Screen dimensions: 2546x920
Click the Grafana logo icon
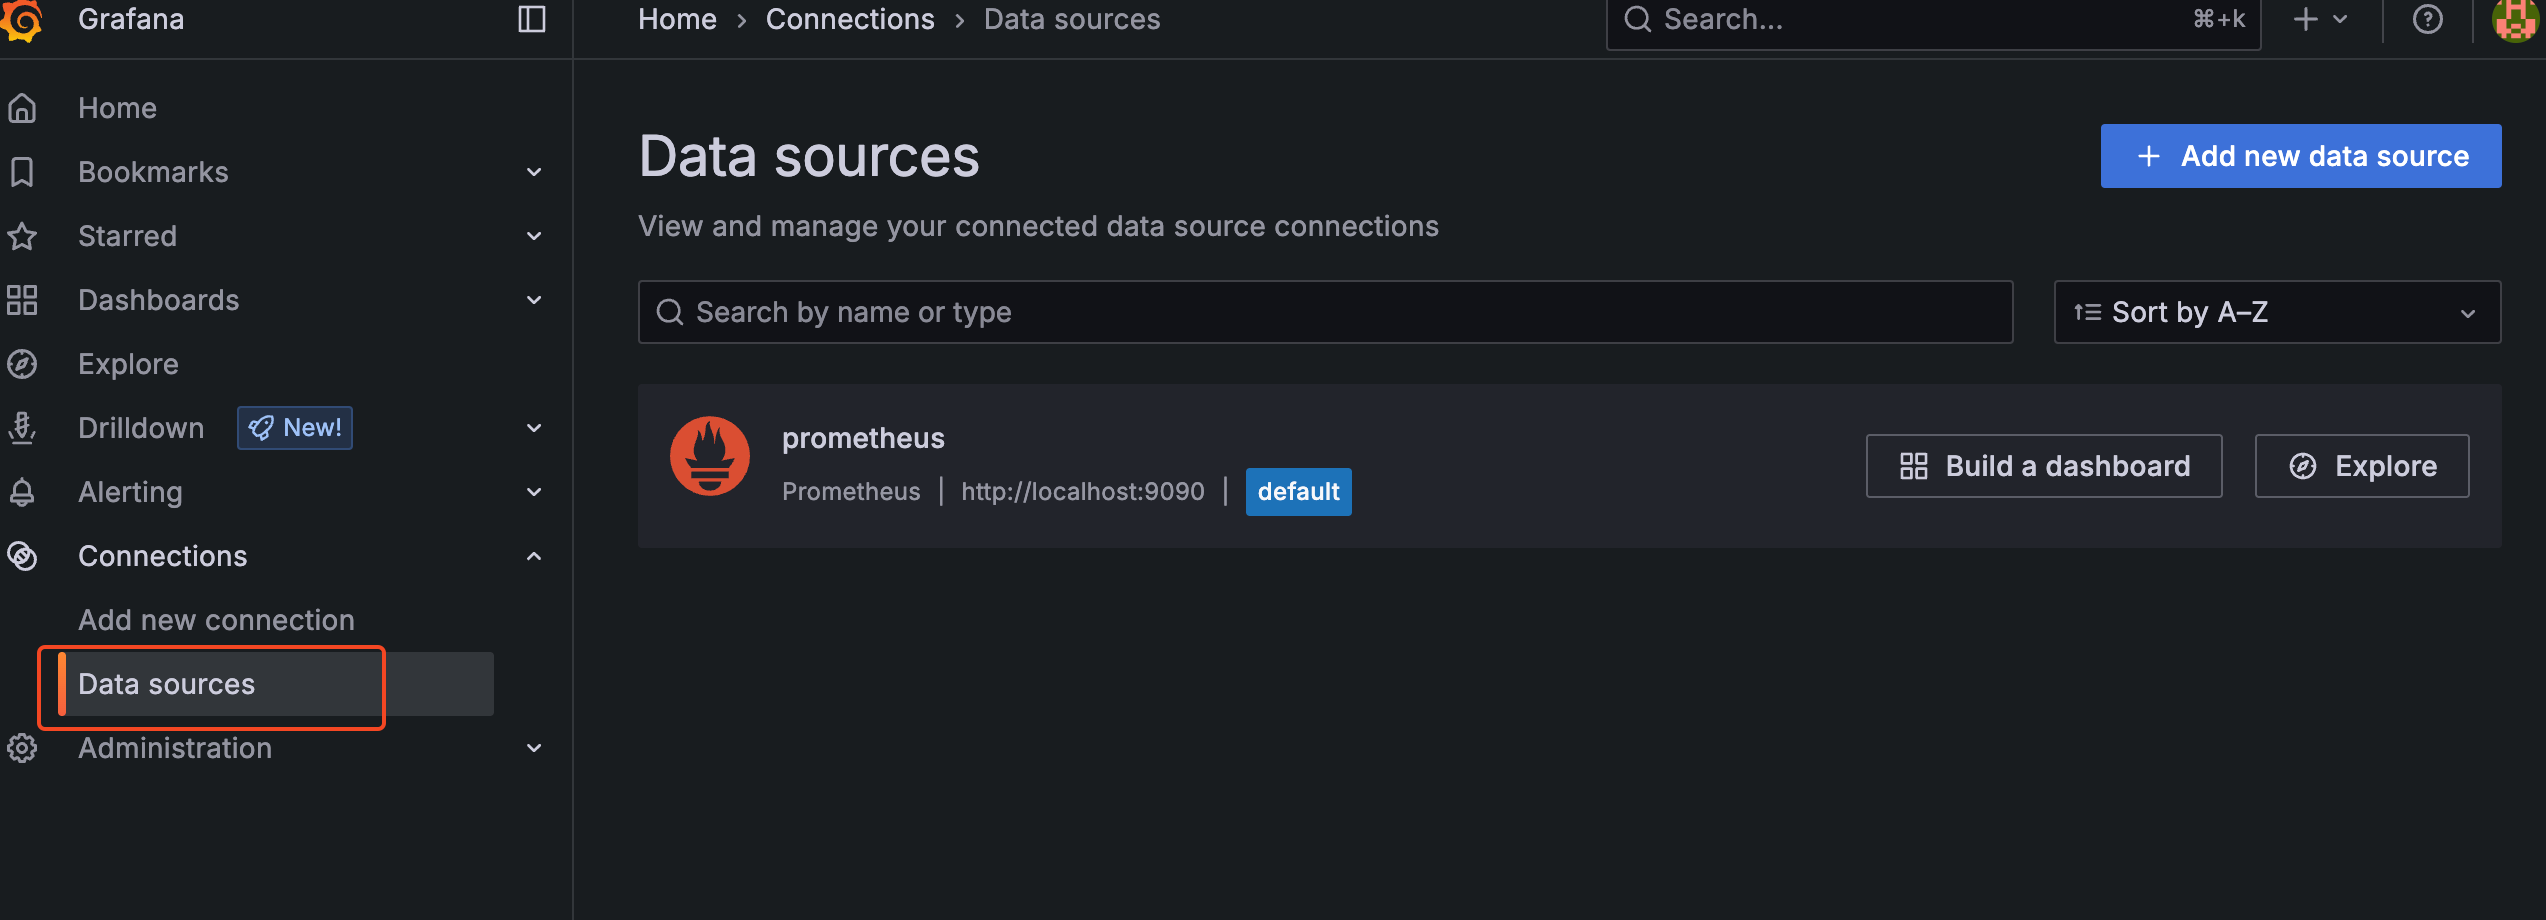pos(22,20)
